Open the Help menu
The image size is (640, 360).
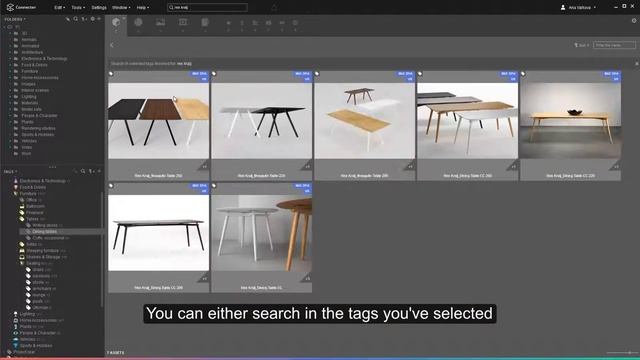pos(143,7)
